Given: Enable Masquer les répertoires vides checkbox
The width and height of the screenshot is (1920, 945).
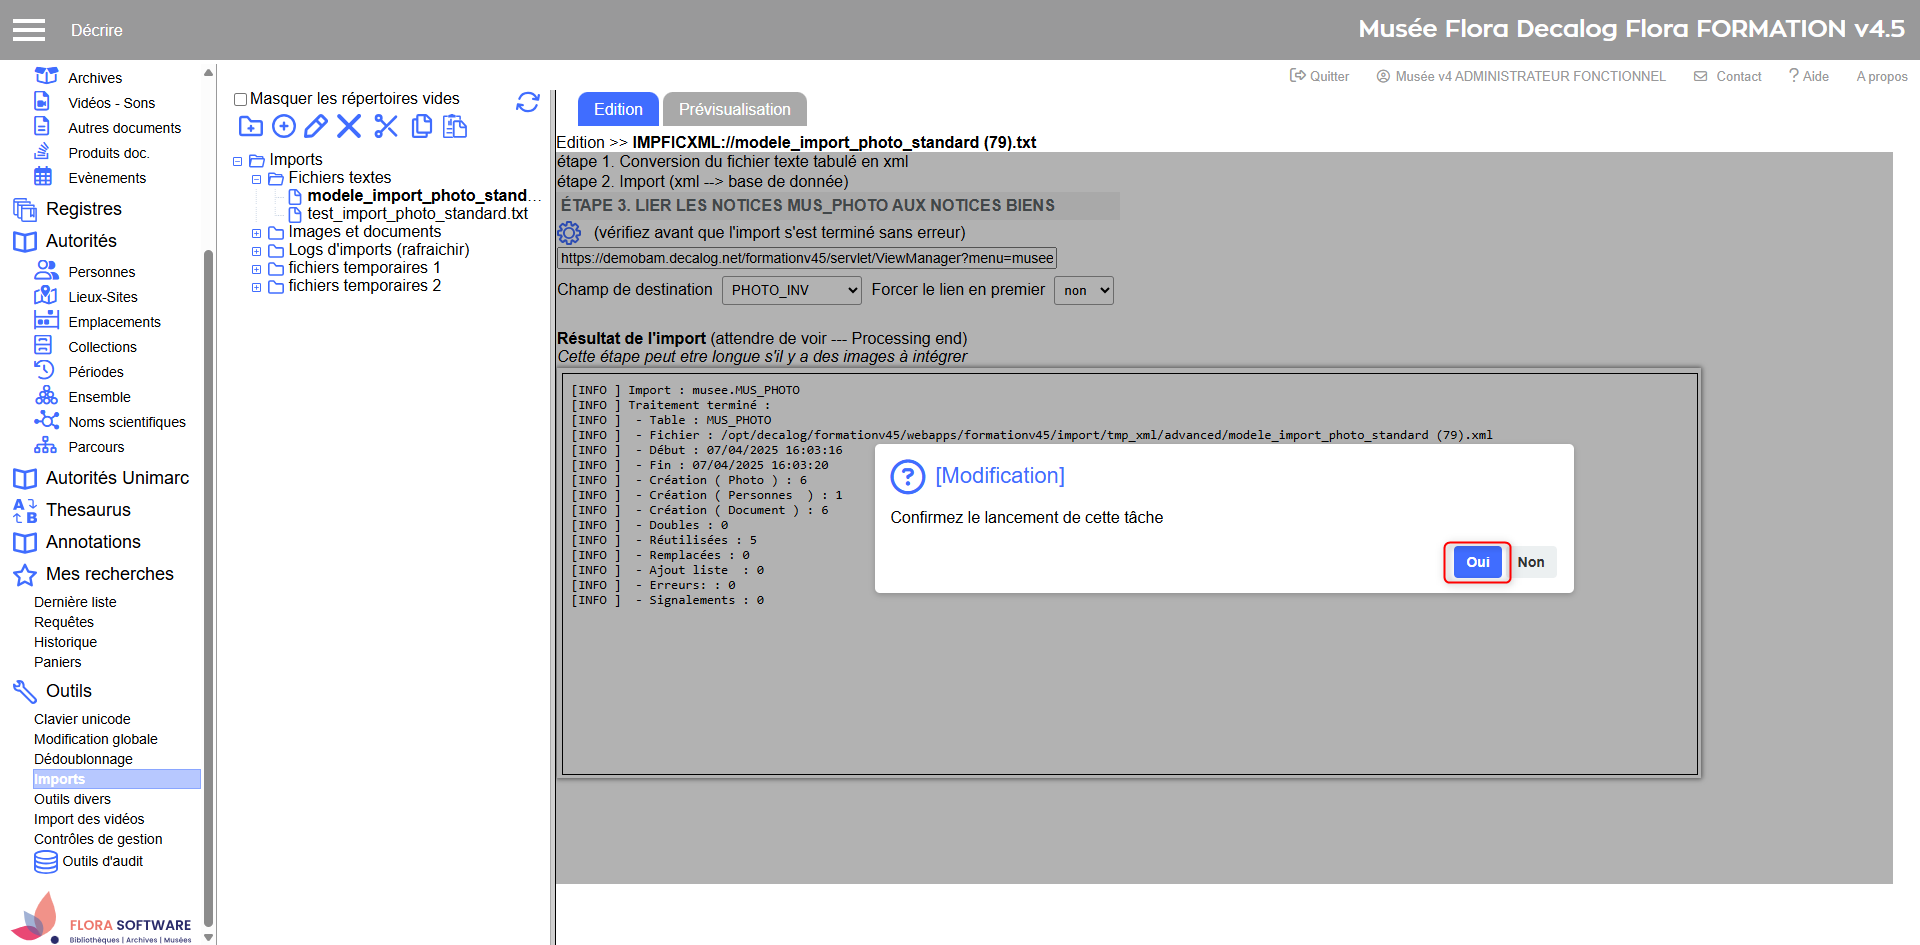Looking at the screenshot, I should click(240, 99).
